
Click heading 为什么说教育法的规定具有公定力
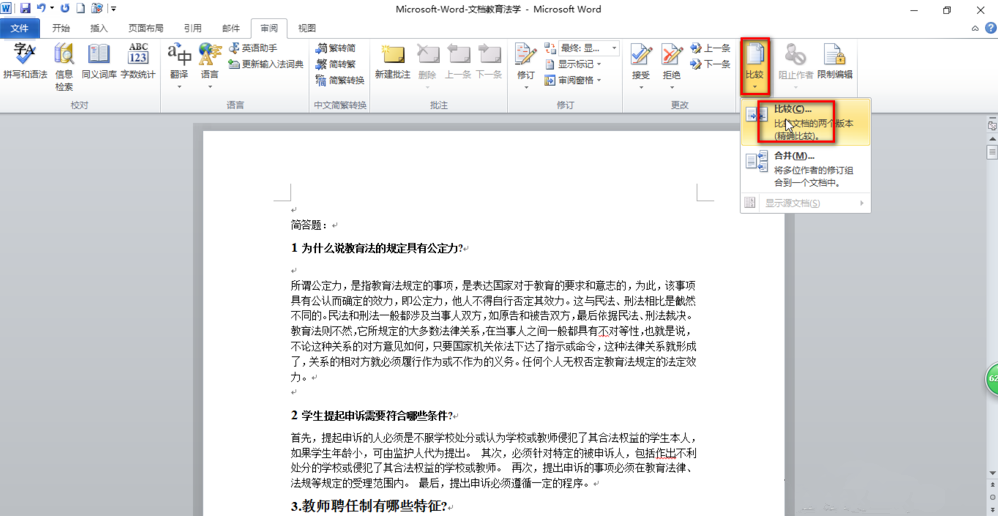pyautogui.click(x=380, y=248)
